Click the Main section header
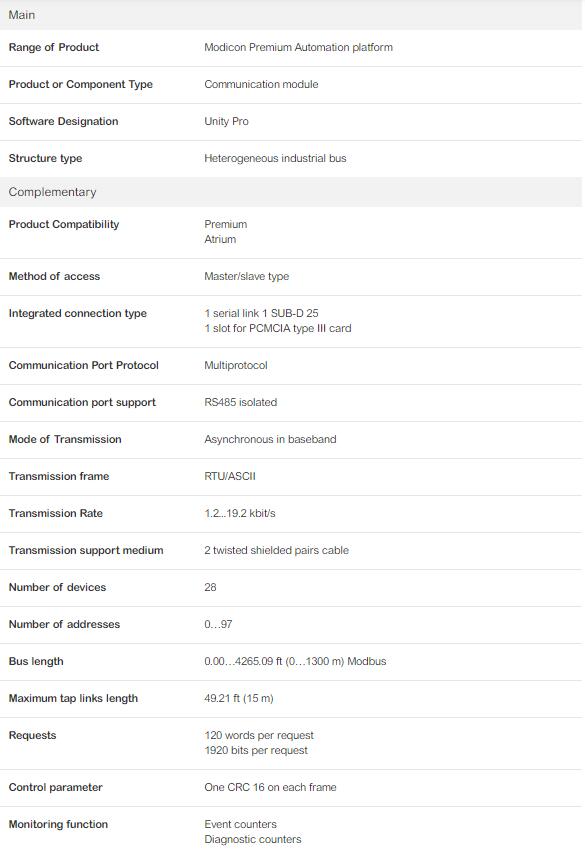585x857 pixels. pos(291,15)
